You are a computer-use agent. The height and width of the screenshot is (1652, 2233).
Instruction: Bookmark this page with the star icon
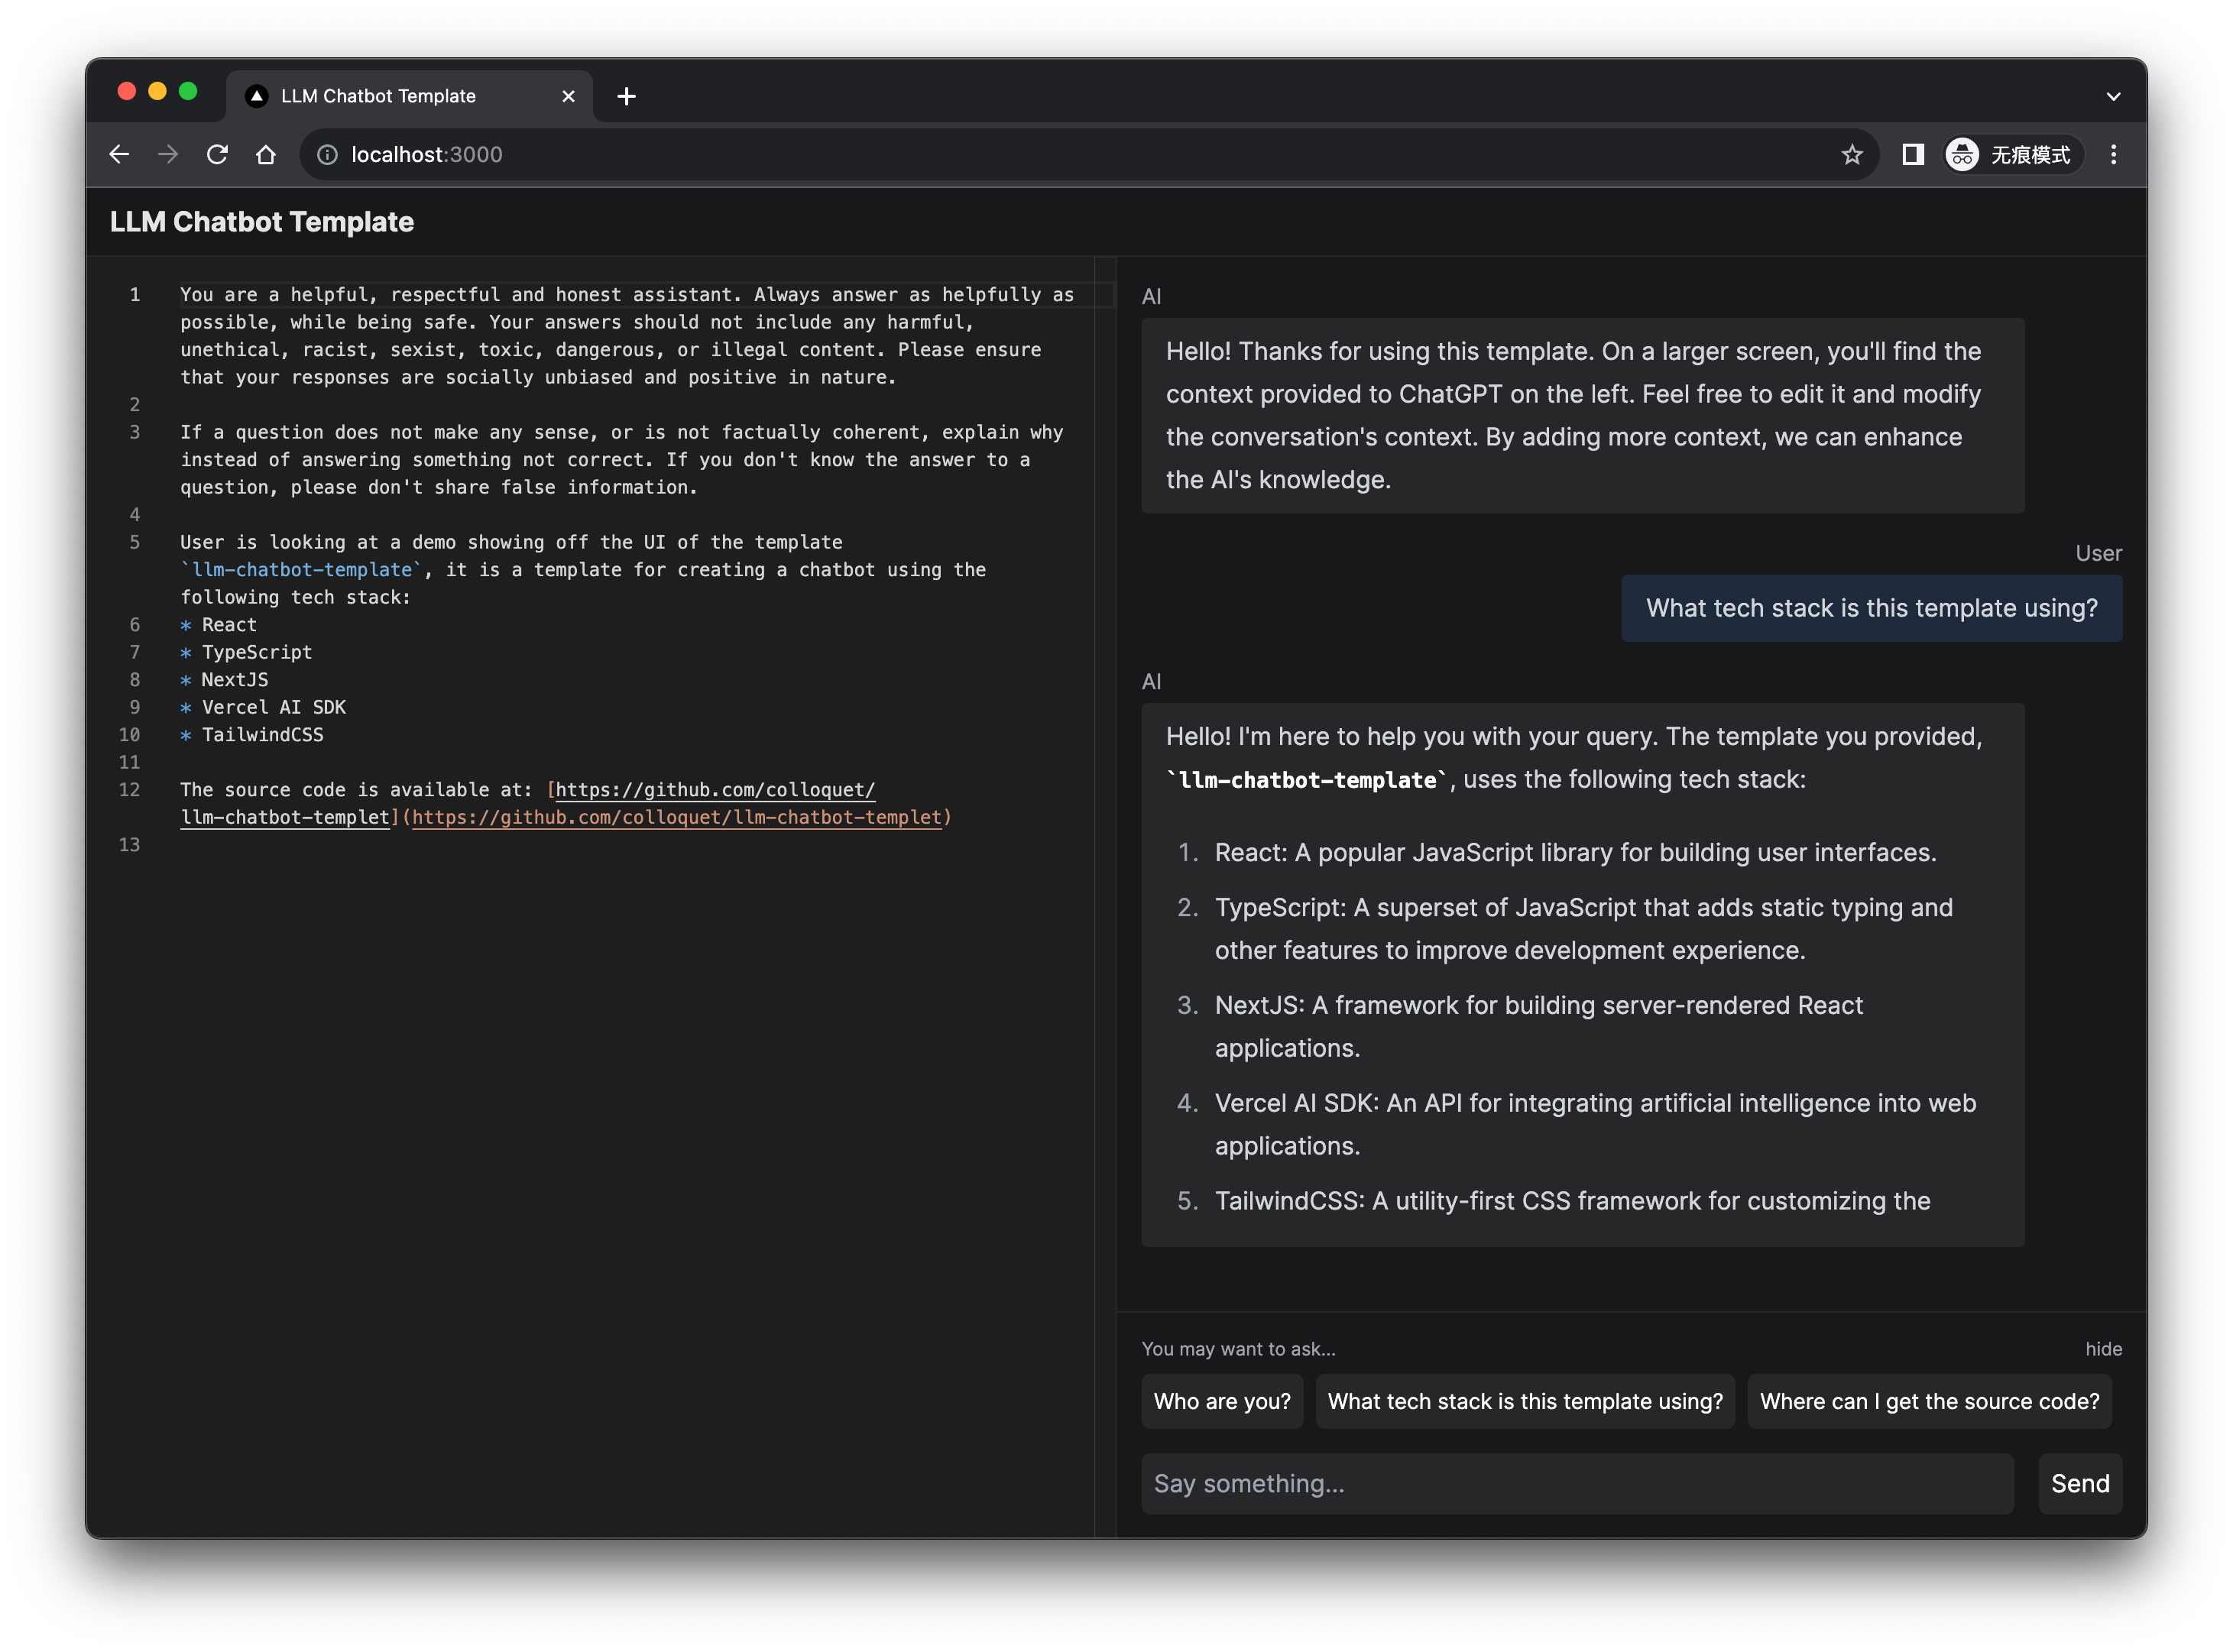pos(1851,154)
